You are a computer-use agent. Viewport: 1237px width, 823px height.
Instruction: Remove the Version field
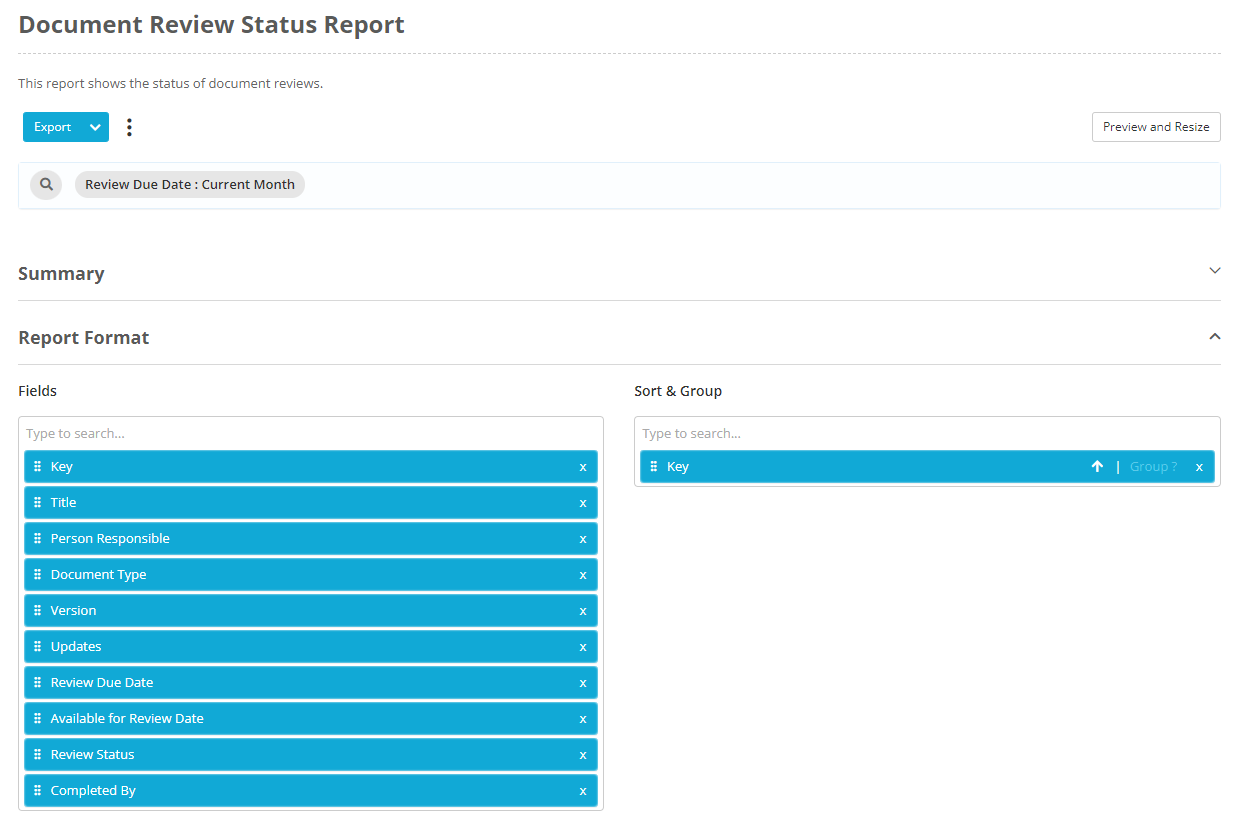pyautogui.click(x=583, y=611)
